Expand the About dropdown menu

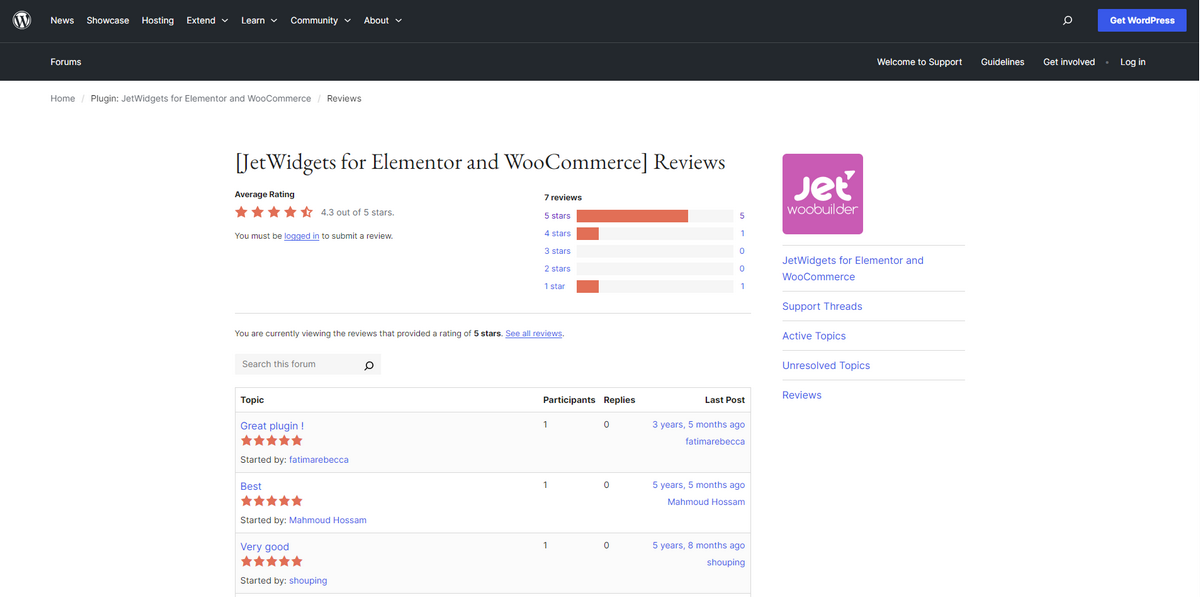[x=383, y=20]
